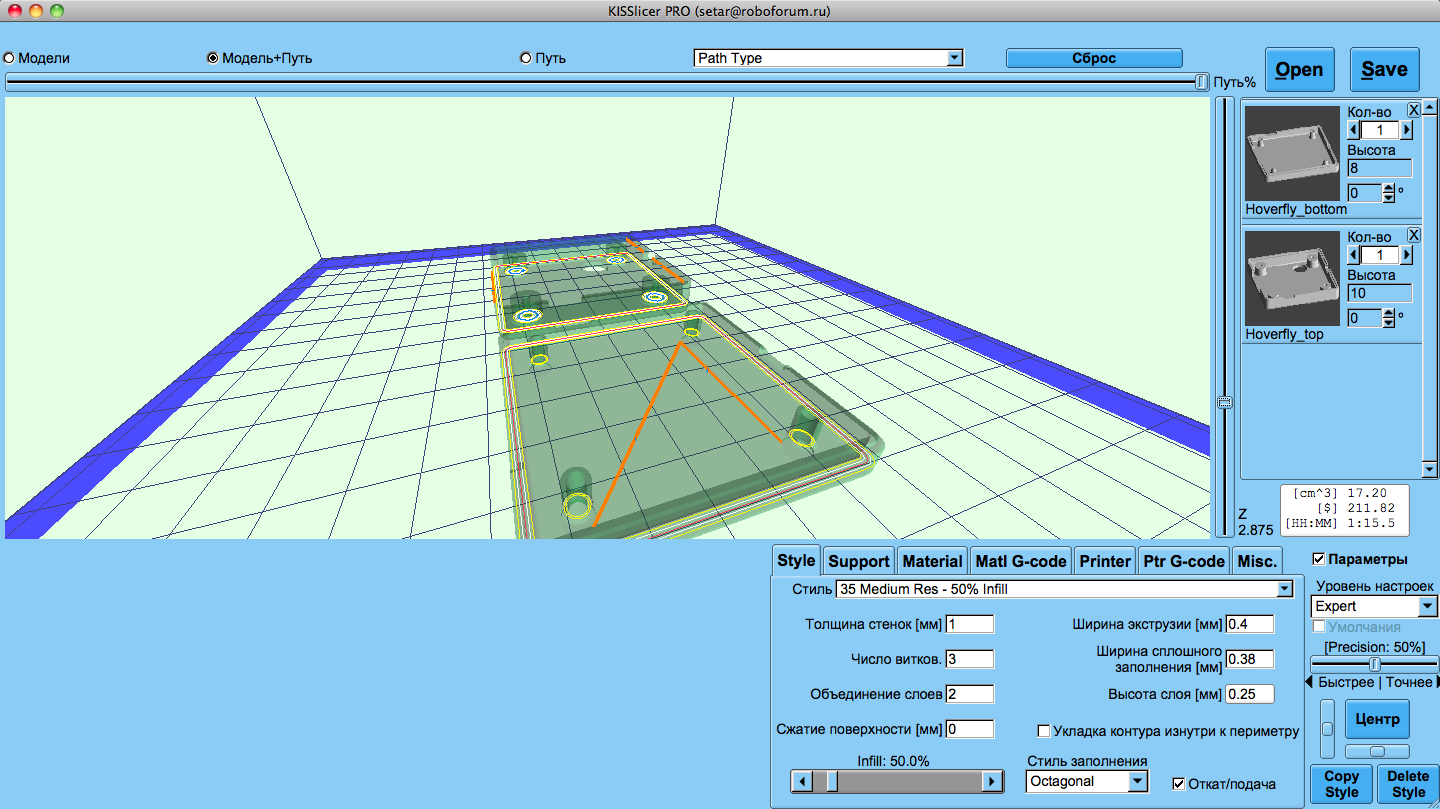Click the Hoverfly_top model thumbnail

pos(1292,278)
